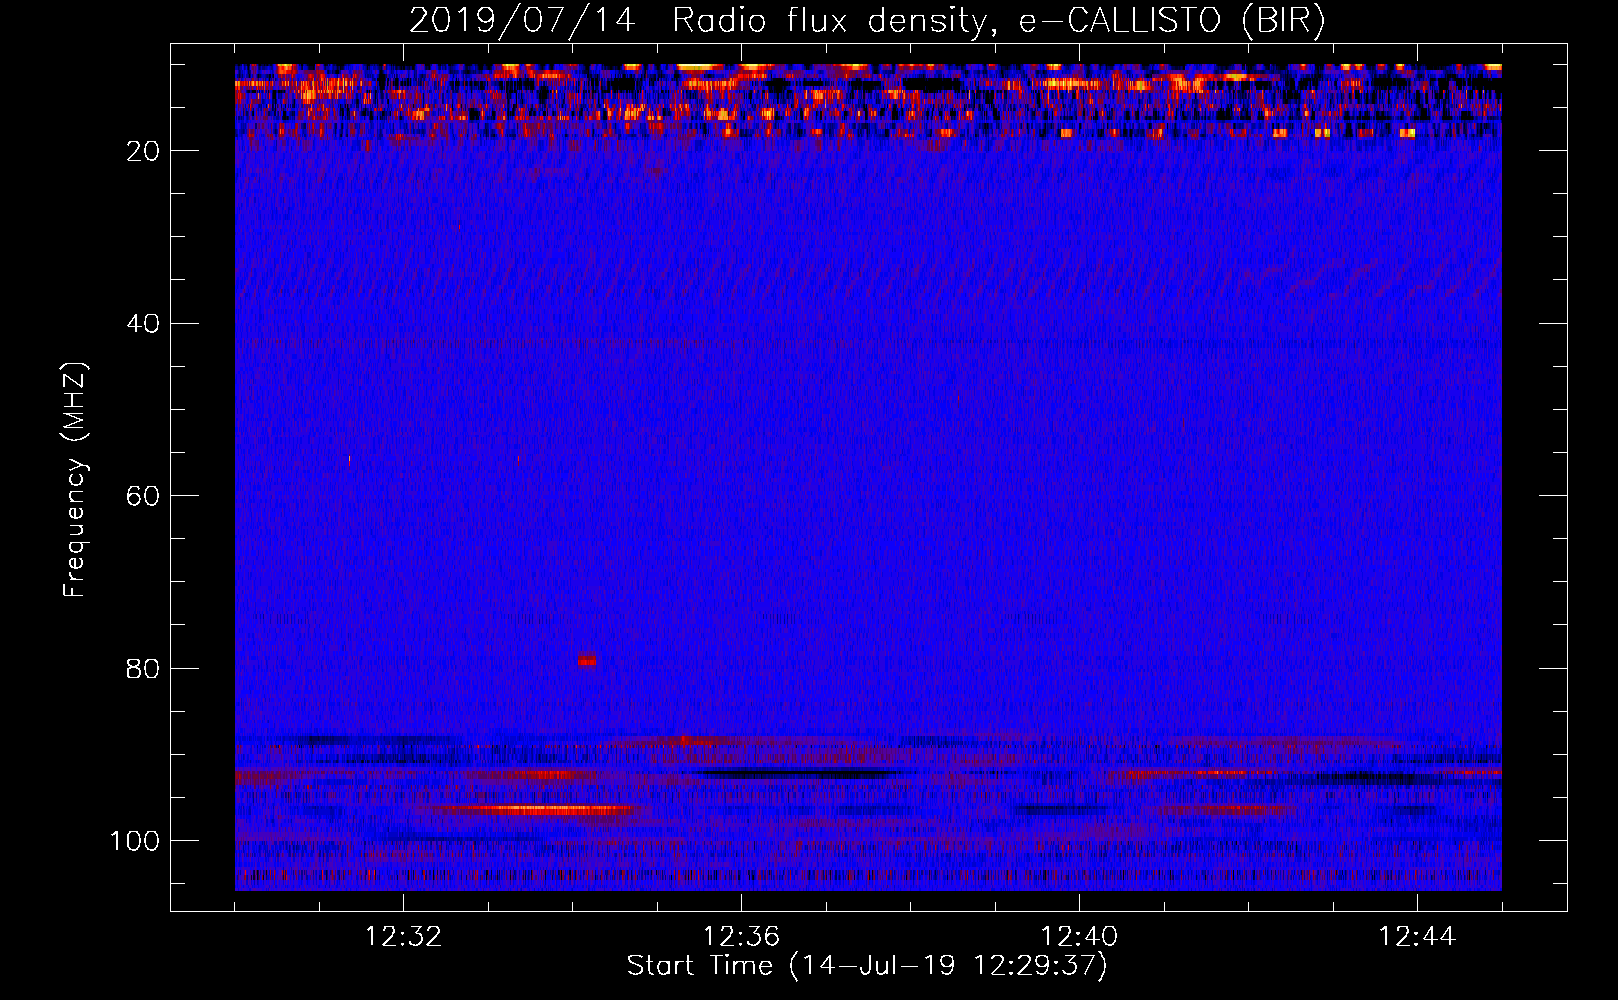Click the small red burst near 80 MHz
Viewport: 1618px width, 1000px height.
[x=586, y=660]
